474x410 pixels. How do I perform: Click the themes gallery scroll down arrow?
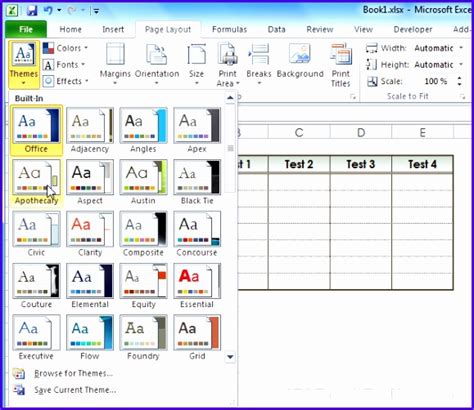[230, 357]
